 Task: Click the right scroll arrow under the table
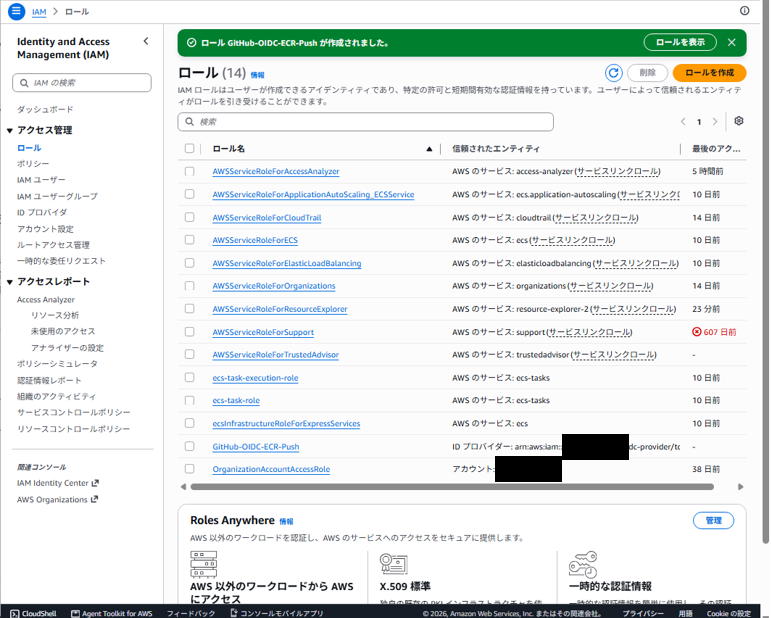point(741,487)
